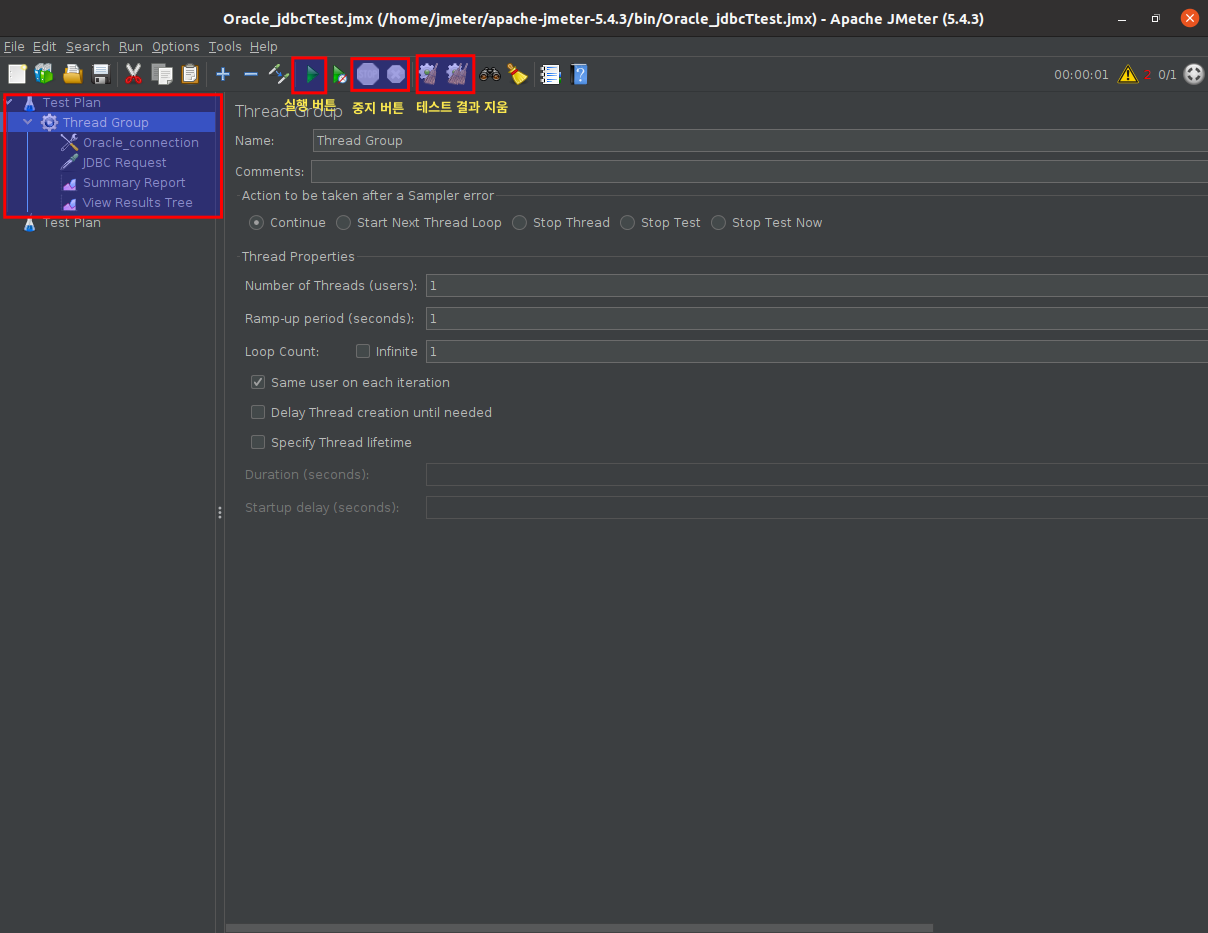Click the Copy icon in toolbar
The image size is (1208, 933).
pyautogui.click(x=162, y=73)
